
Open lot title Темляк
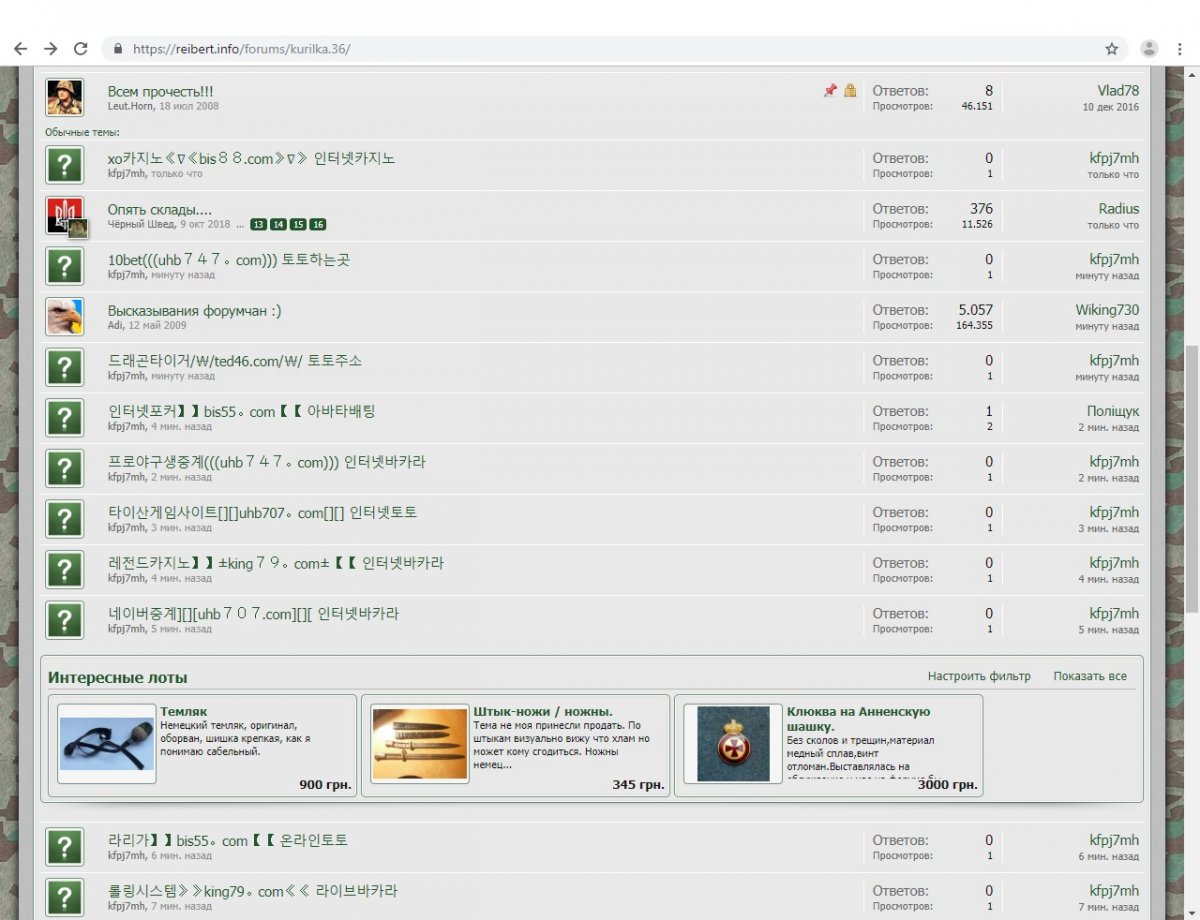(x=184, y=711)
